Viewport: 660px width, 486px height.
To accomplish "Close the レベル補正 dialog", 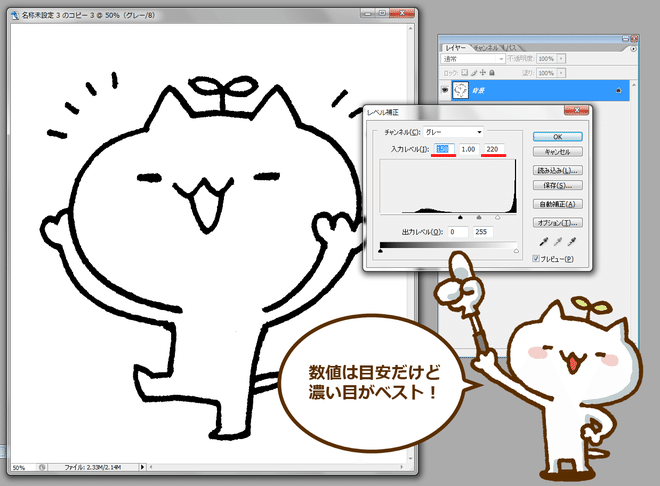I will 577,110.
